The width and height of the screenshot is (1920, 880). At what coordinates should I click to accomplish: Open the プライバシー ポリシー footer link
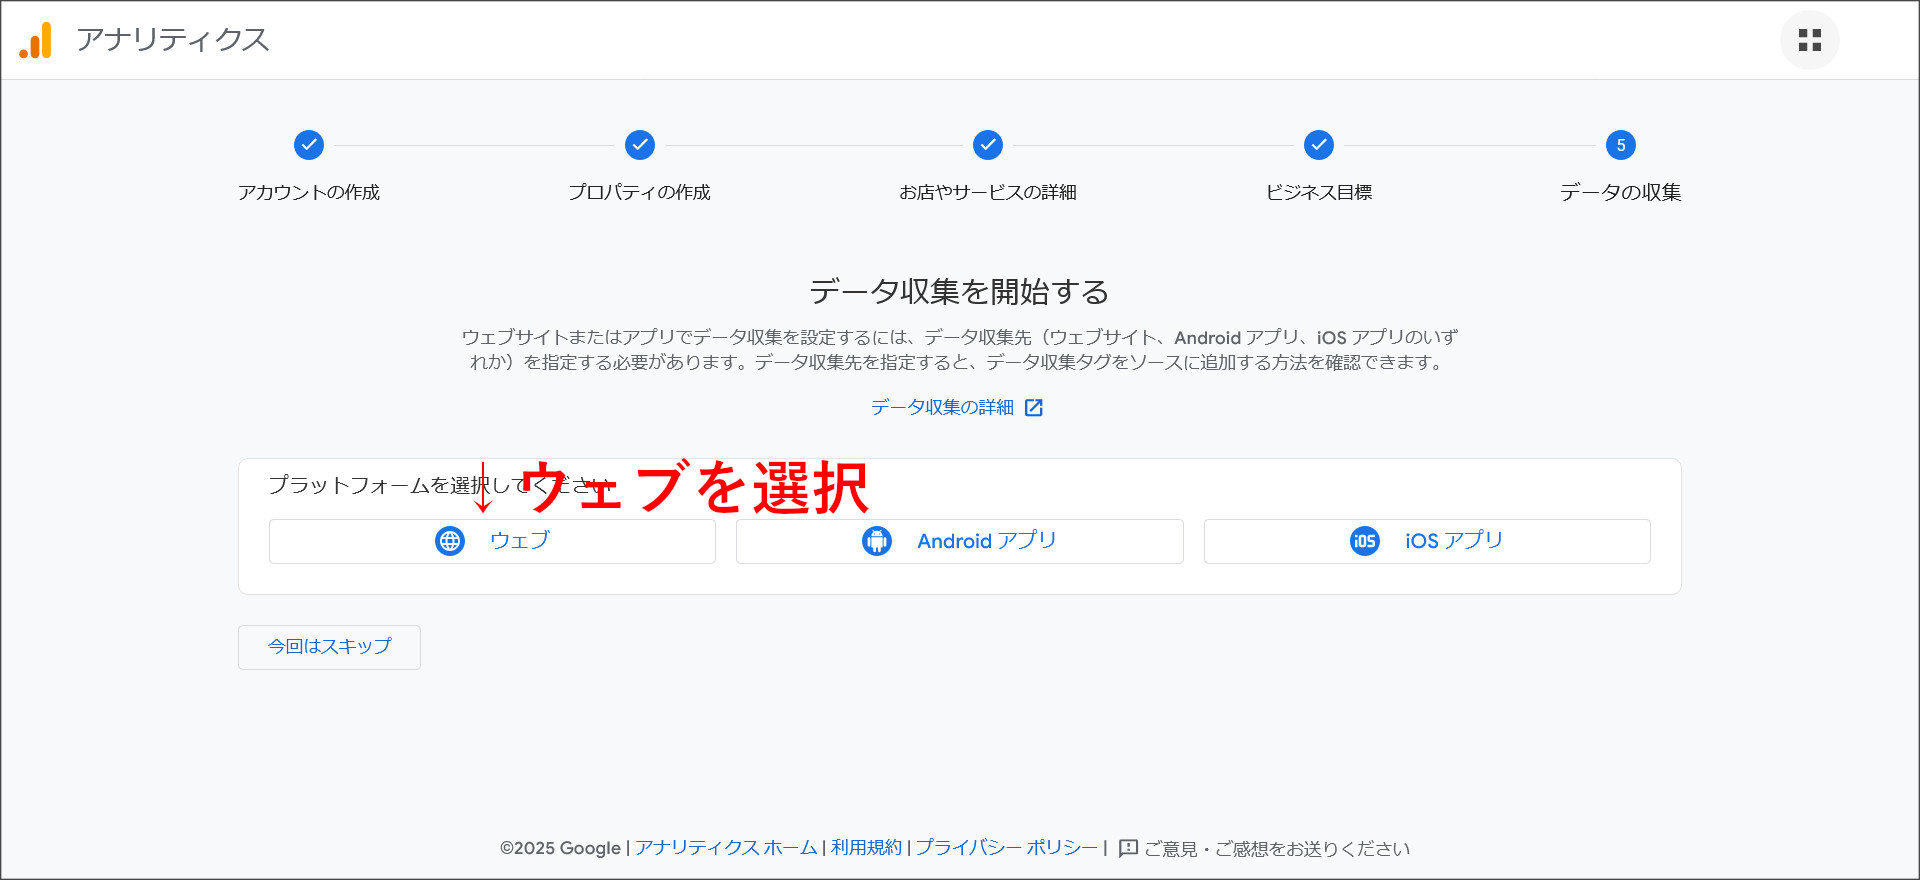click(x=1006, y=848)
